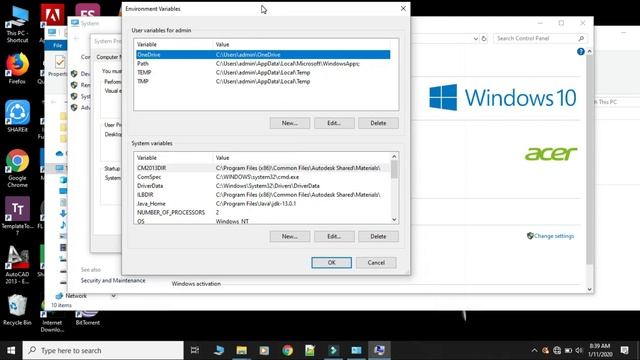Screen dimensions: 640x360
Task: Select ComSpec system variable
Action: tap(263, 177)
